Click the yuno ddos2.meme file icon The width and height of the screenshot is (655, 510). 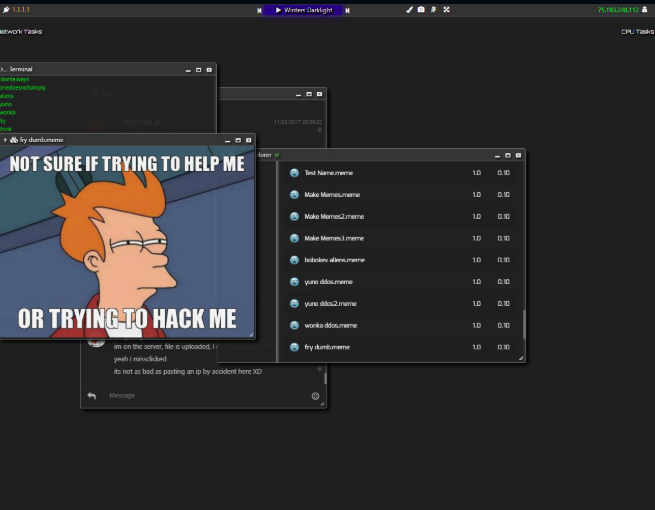coord(294,304)
